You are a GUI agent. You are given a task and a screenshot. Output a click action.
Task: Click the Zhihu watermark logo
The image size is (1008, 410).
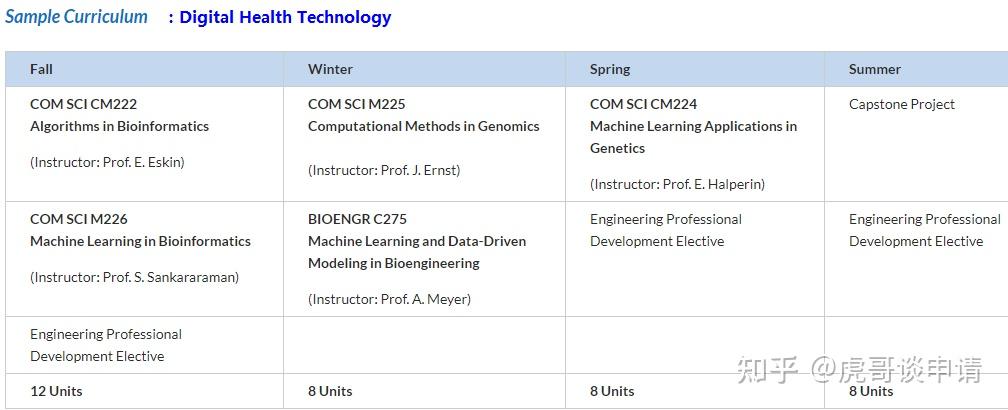coord(767,370)
